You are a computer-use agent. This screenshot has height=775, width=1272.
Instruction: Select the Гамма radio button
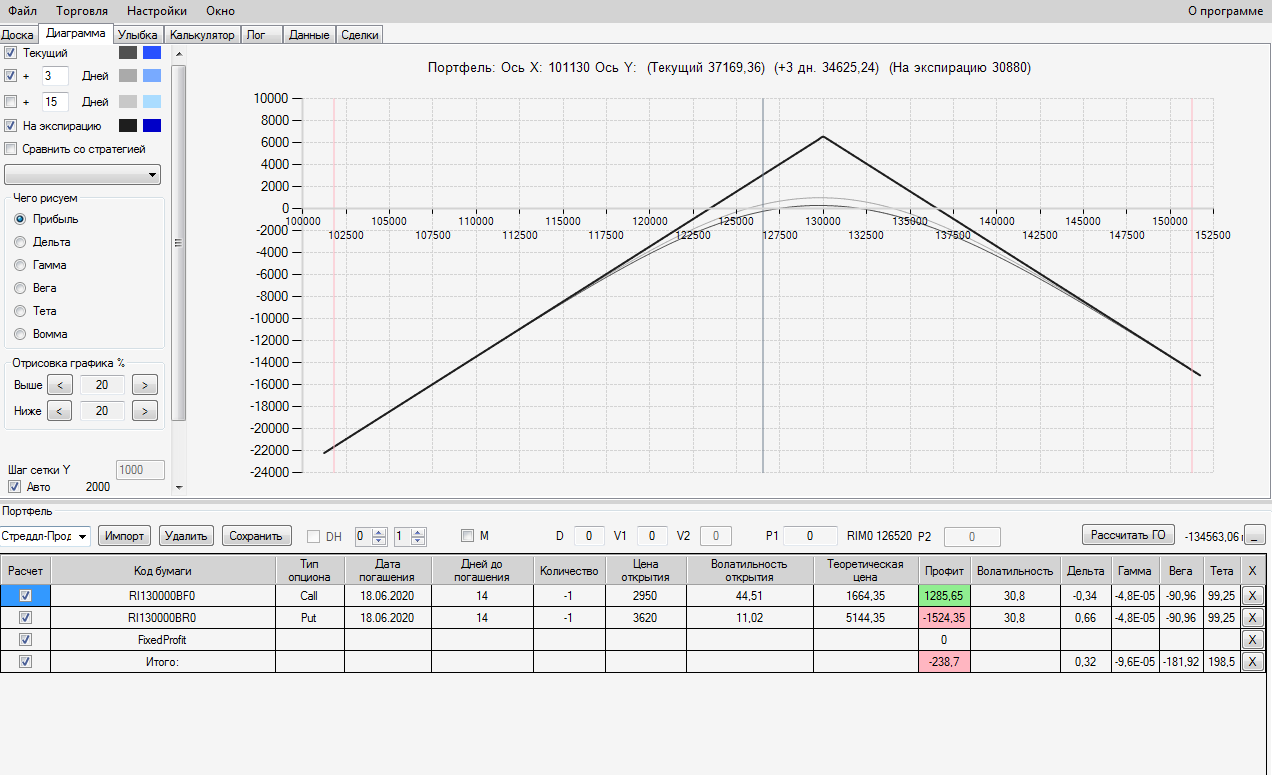20,265
